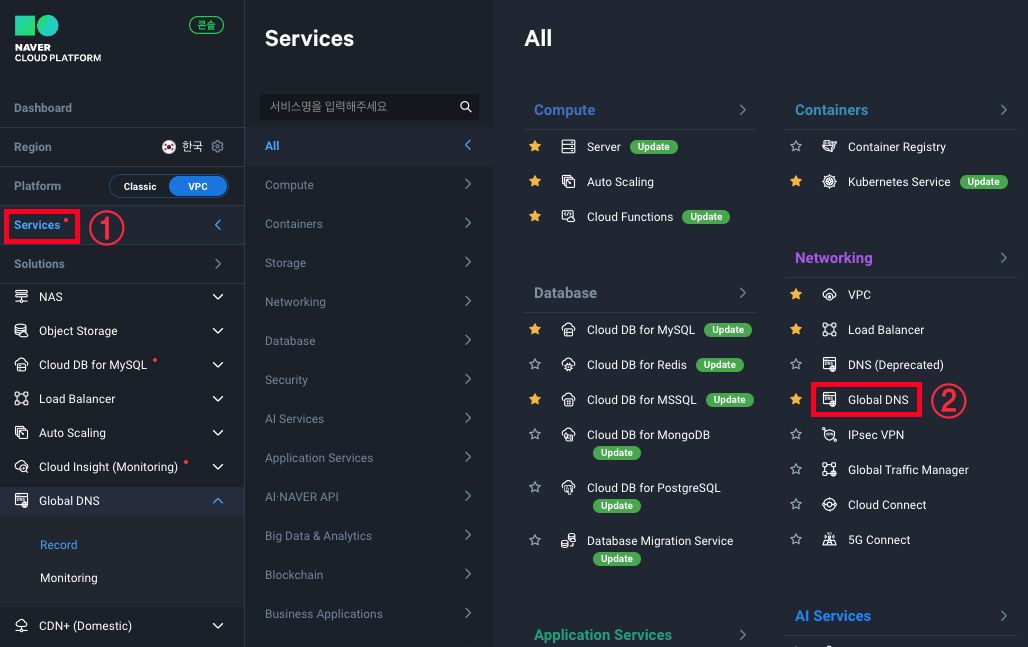This screenshot has height=647, width=1028.
Task: Unfavorite the Server star
Action: [x=535, y=146]
